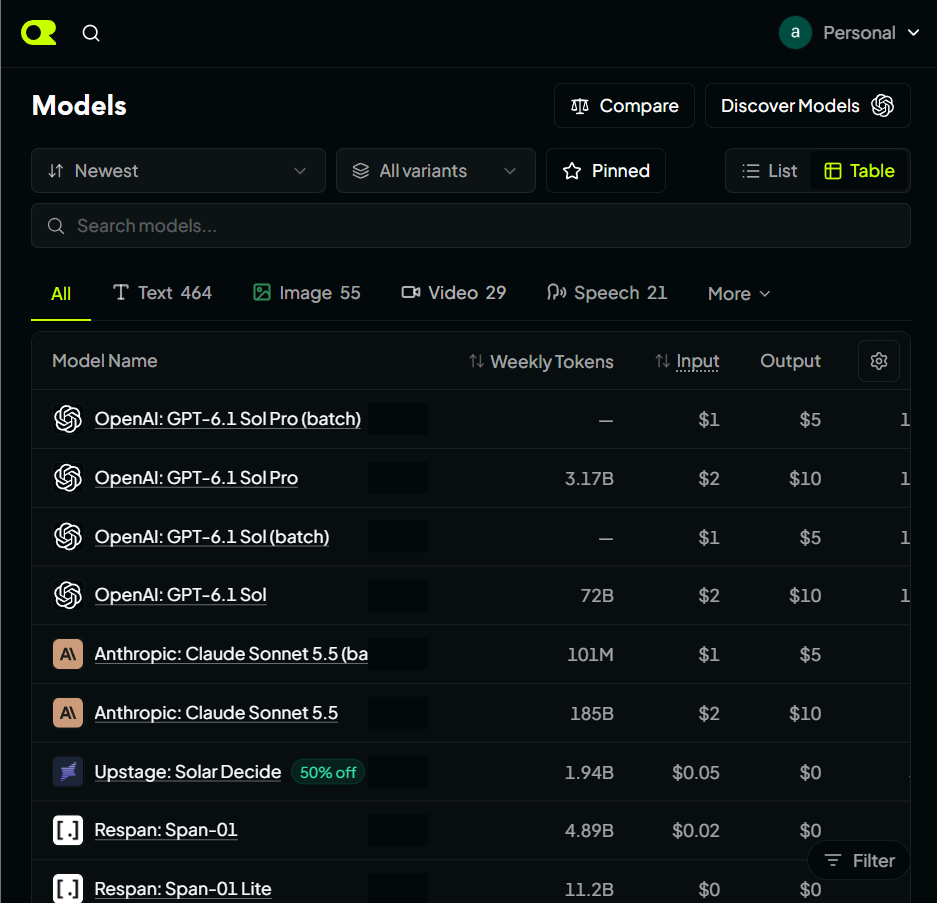Click the 50% off badge
The image size is (937, 903).
[328, 772]
